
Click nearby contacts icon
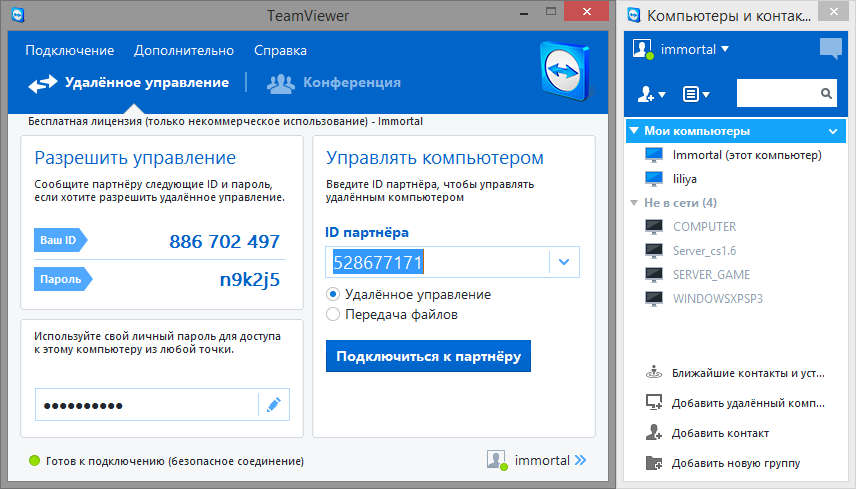pos(654,372)
